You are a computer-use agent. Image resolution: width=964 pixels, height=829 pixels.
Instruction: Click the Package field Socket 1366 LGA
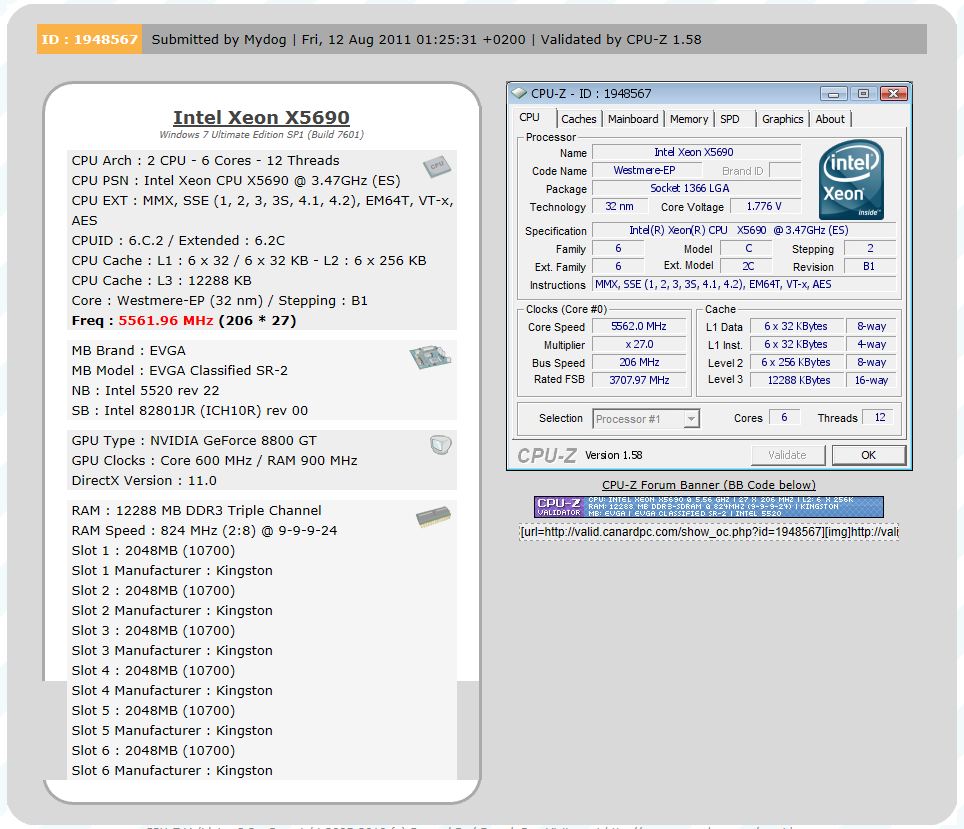click(x=696, y=188)
